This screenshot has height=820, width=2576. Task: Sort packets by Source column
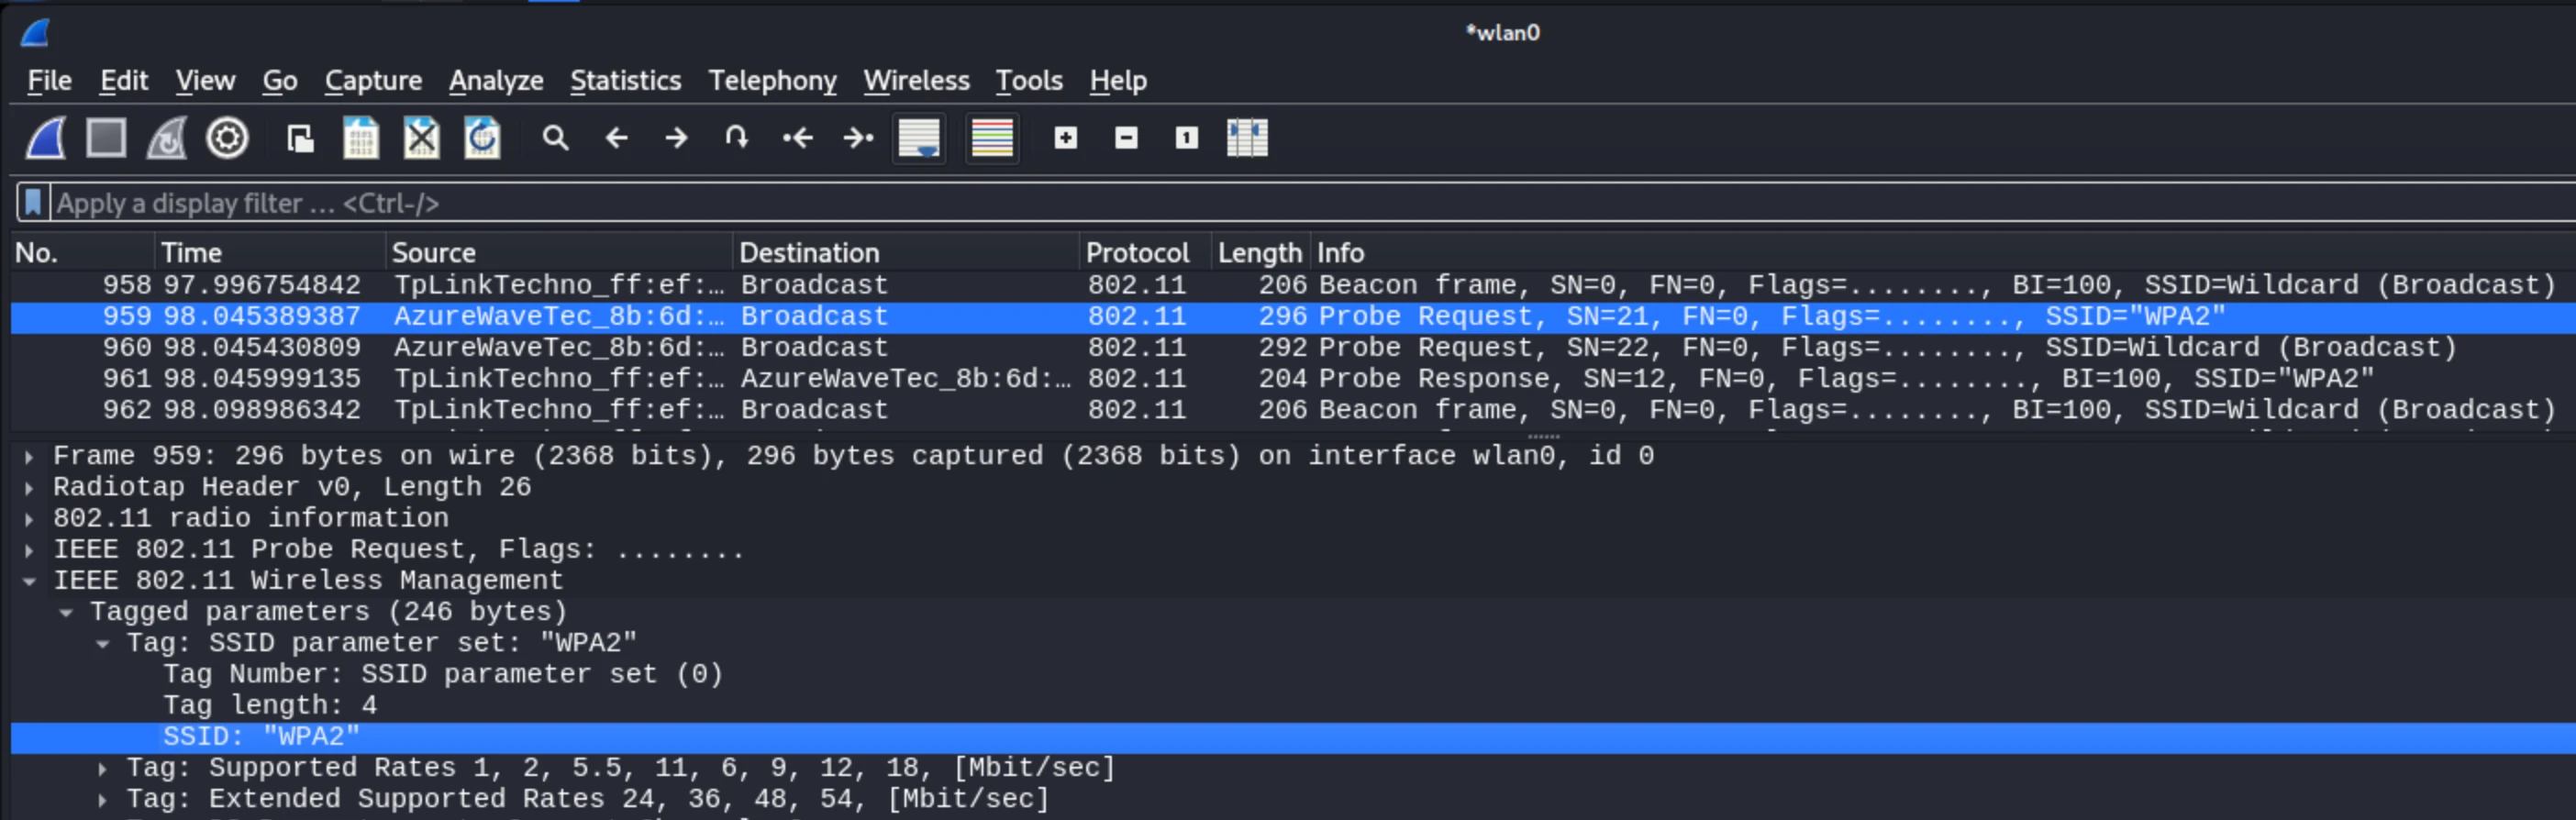pos(559,253)
